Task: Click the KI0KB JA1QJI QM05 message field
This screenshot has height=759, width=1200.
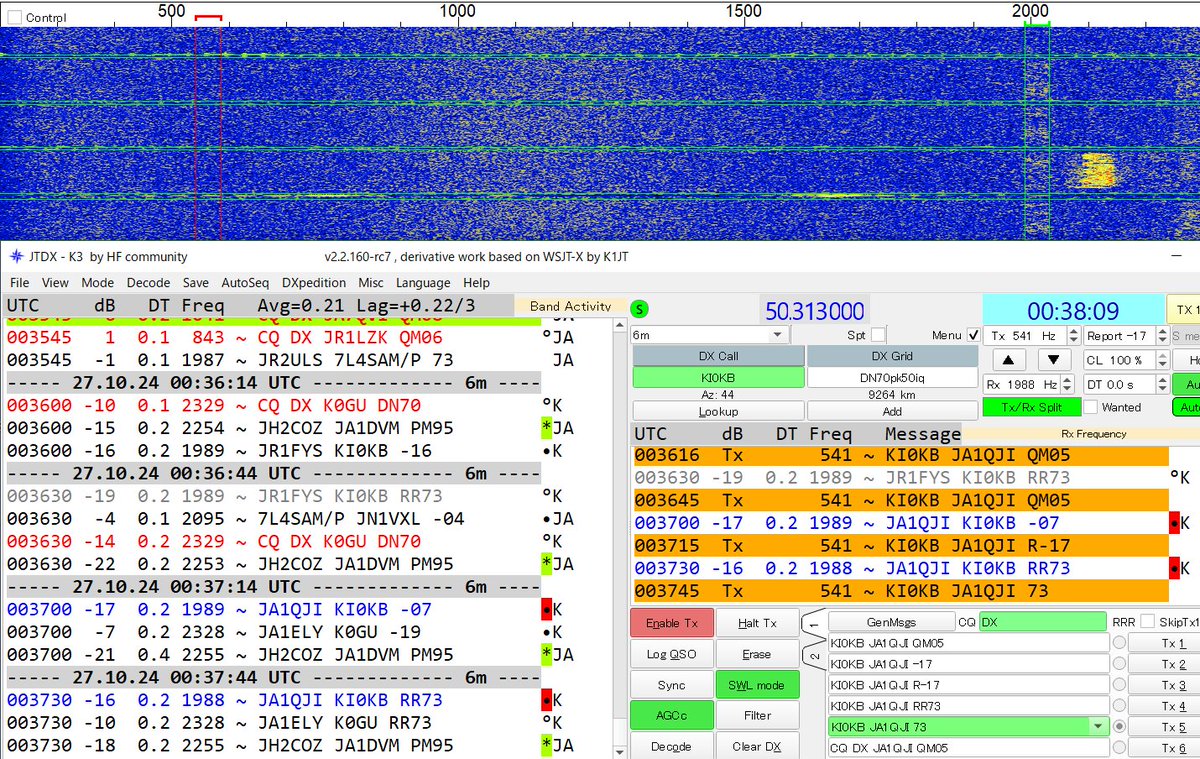Action: [969, 643]
